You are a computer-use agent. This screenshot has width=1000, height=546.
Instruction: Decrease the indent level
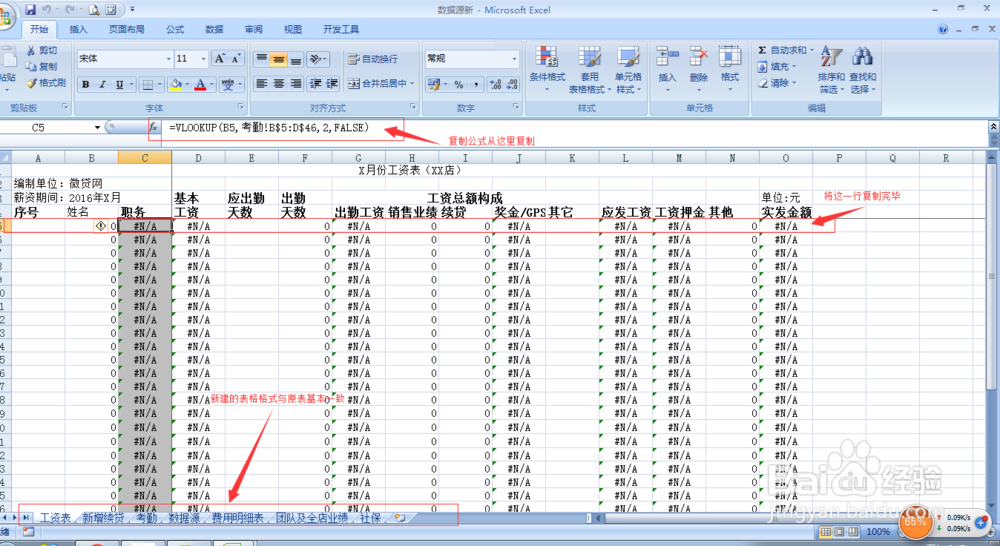[x=316, y=84]
